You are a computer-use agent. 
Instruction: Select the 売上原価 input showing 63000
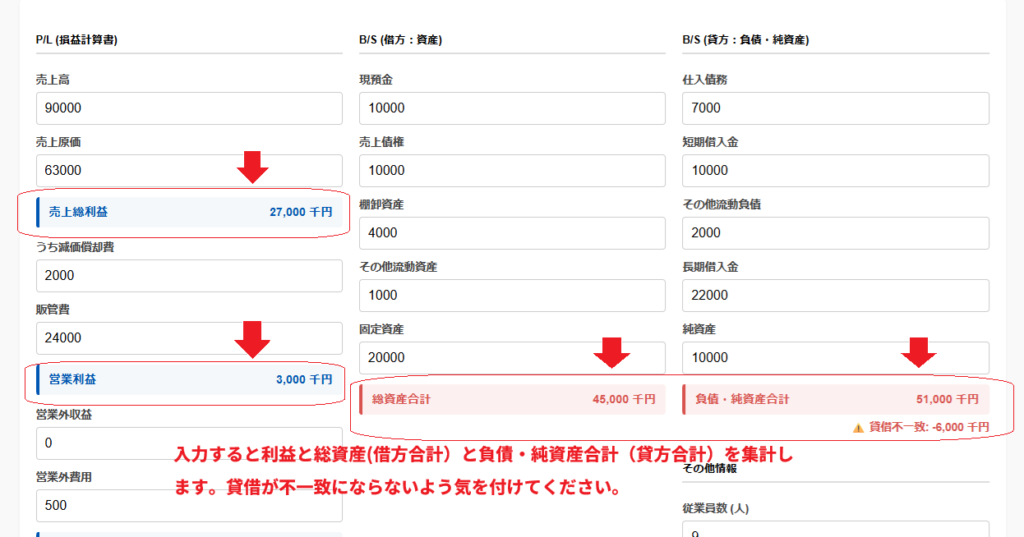(188, 170)
